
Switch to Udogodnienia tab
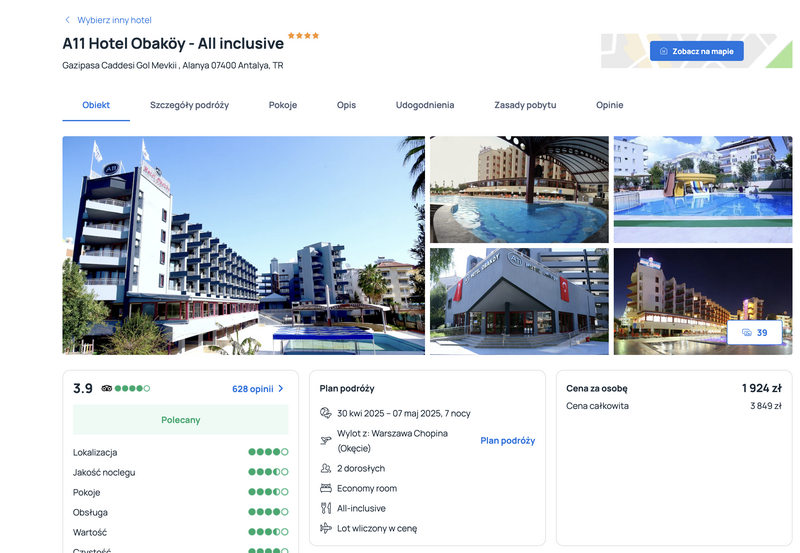[424, 105]
